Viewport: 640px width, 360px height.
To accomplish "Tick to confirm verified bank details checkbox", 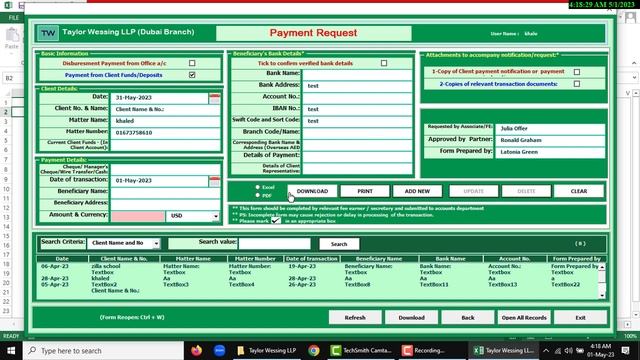I will pos(384,63).
